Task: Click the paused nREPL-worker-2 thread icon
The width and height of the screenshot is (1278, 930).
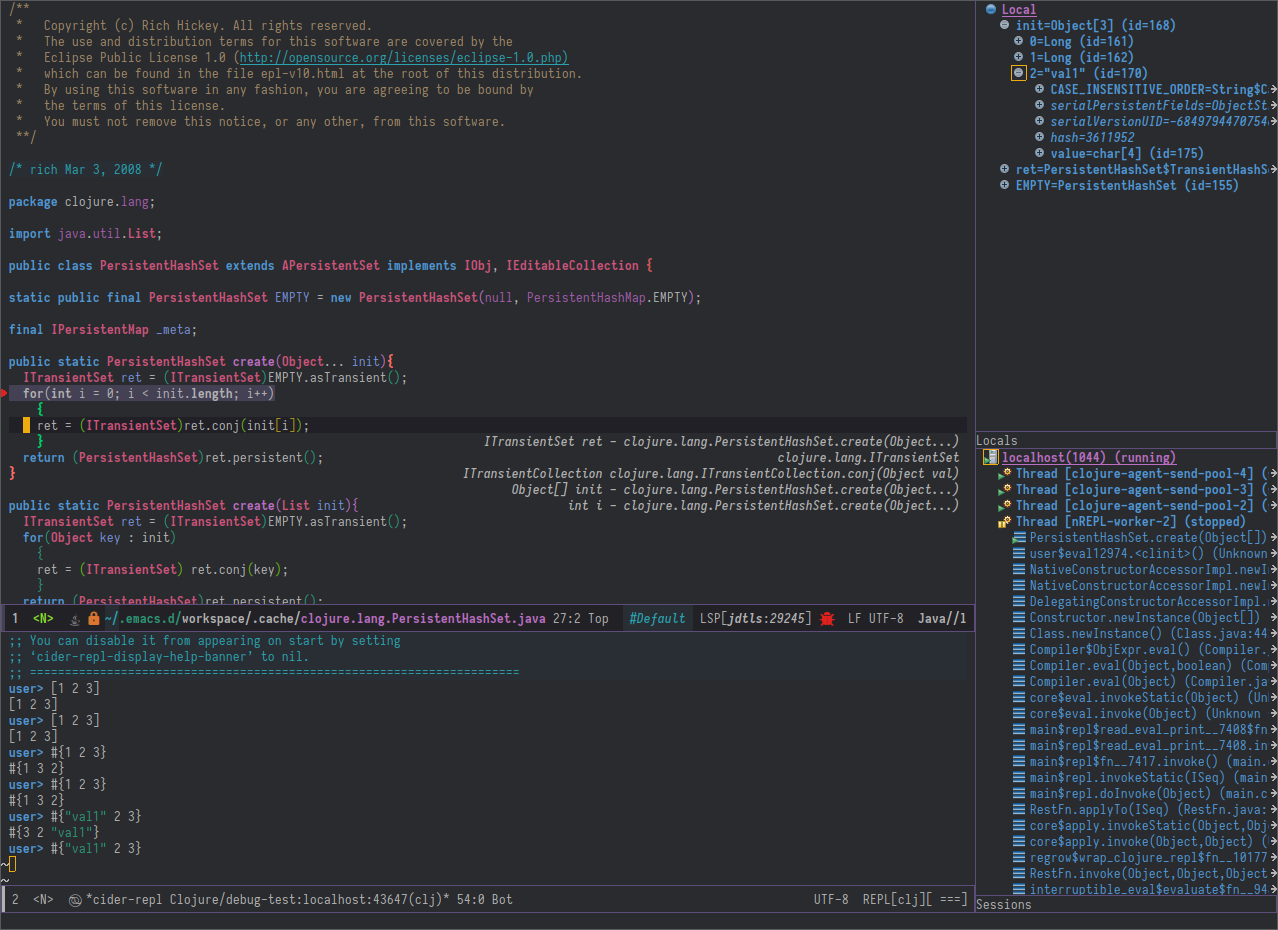Action: pos(1004,522)
